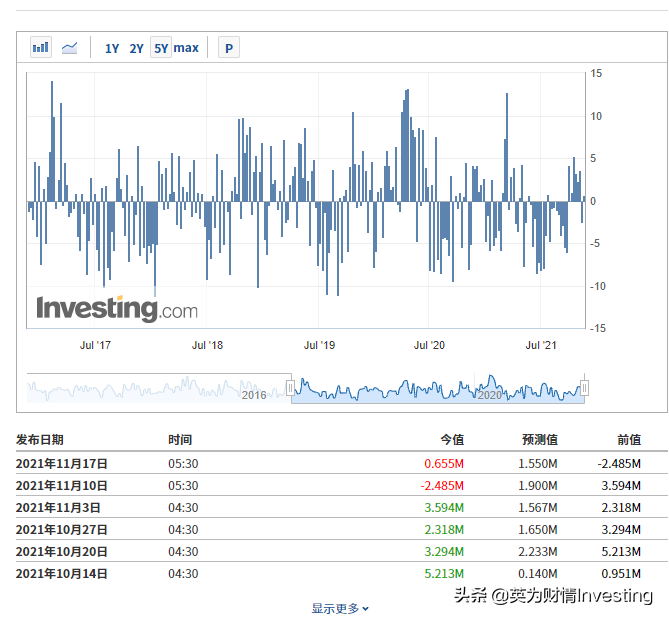Click the P button in chart toolbar
The image size is (669, 619).
coord(228,47)
